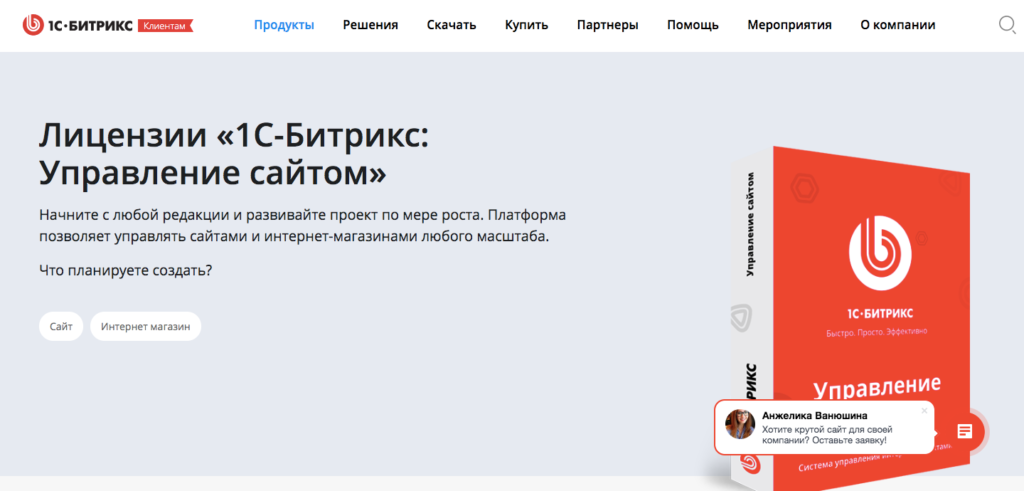Open the red chat form widget button

point(964,431)
